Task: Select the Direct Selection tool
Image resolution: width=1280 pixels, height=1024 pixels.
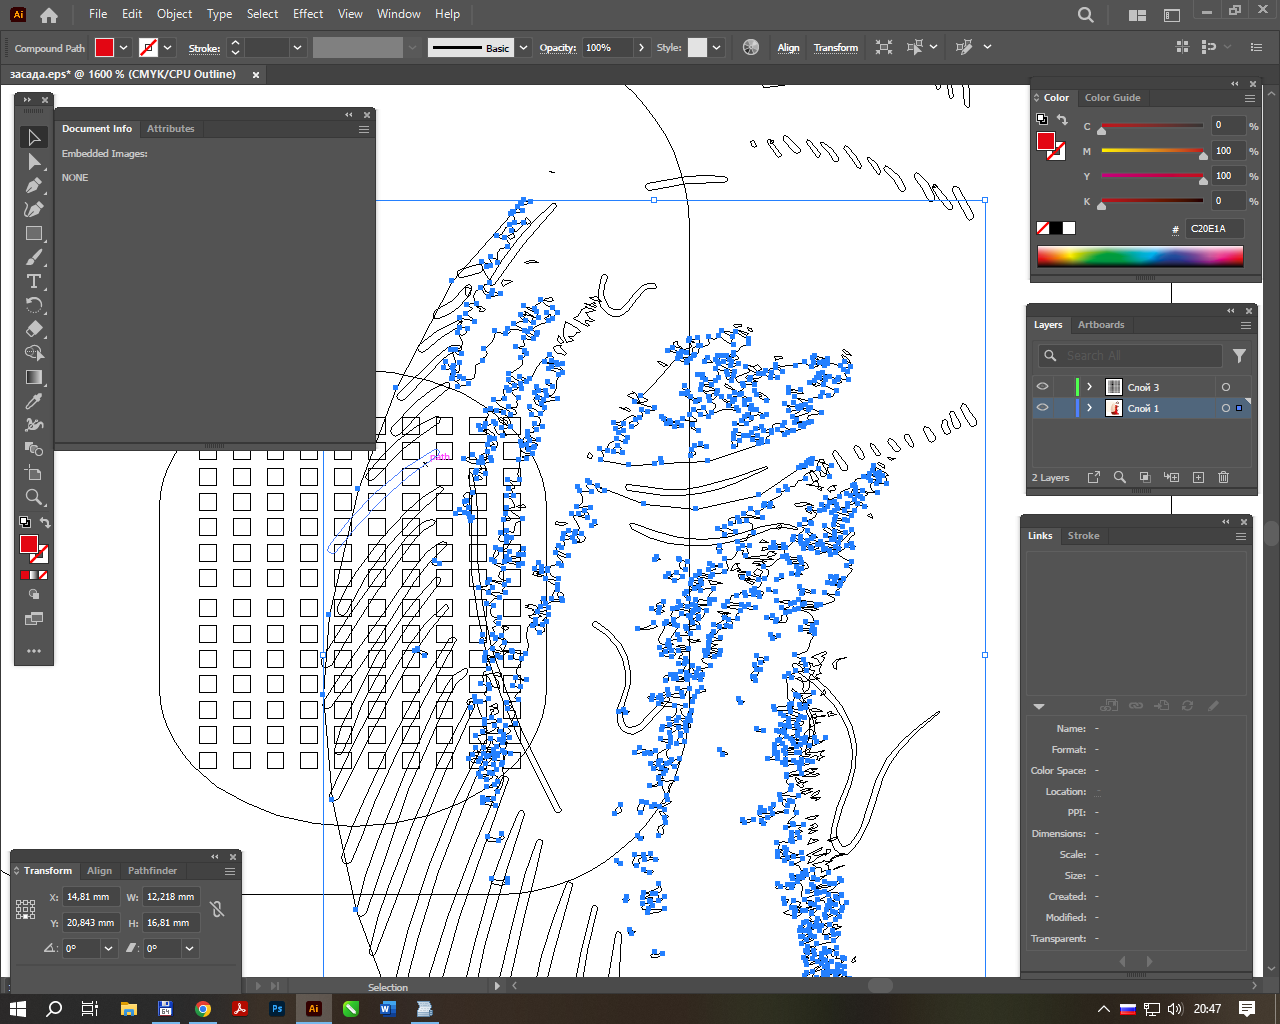Action: click(34, 161)
